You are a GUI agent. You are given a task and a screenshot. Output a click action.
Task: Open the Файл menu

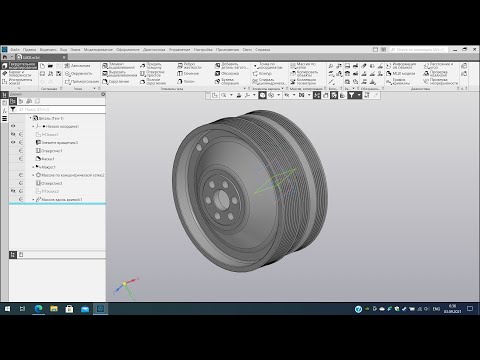tap(15, 49)
